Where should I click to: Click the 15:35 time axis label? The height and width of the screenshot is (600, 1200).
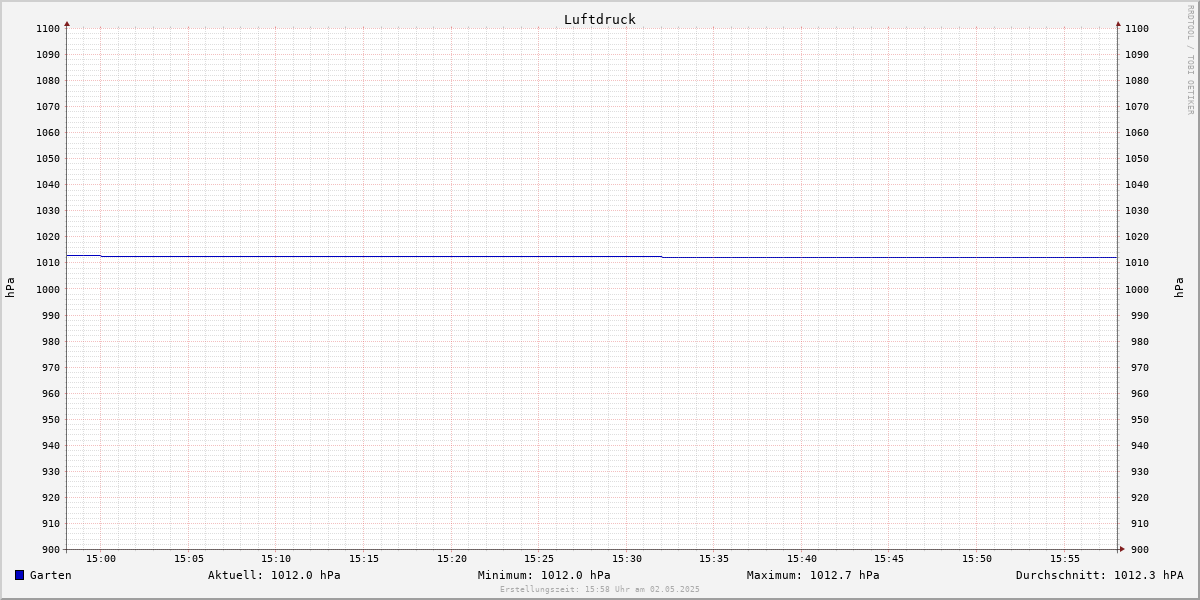pos(714,559)
